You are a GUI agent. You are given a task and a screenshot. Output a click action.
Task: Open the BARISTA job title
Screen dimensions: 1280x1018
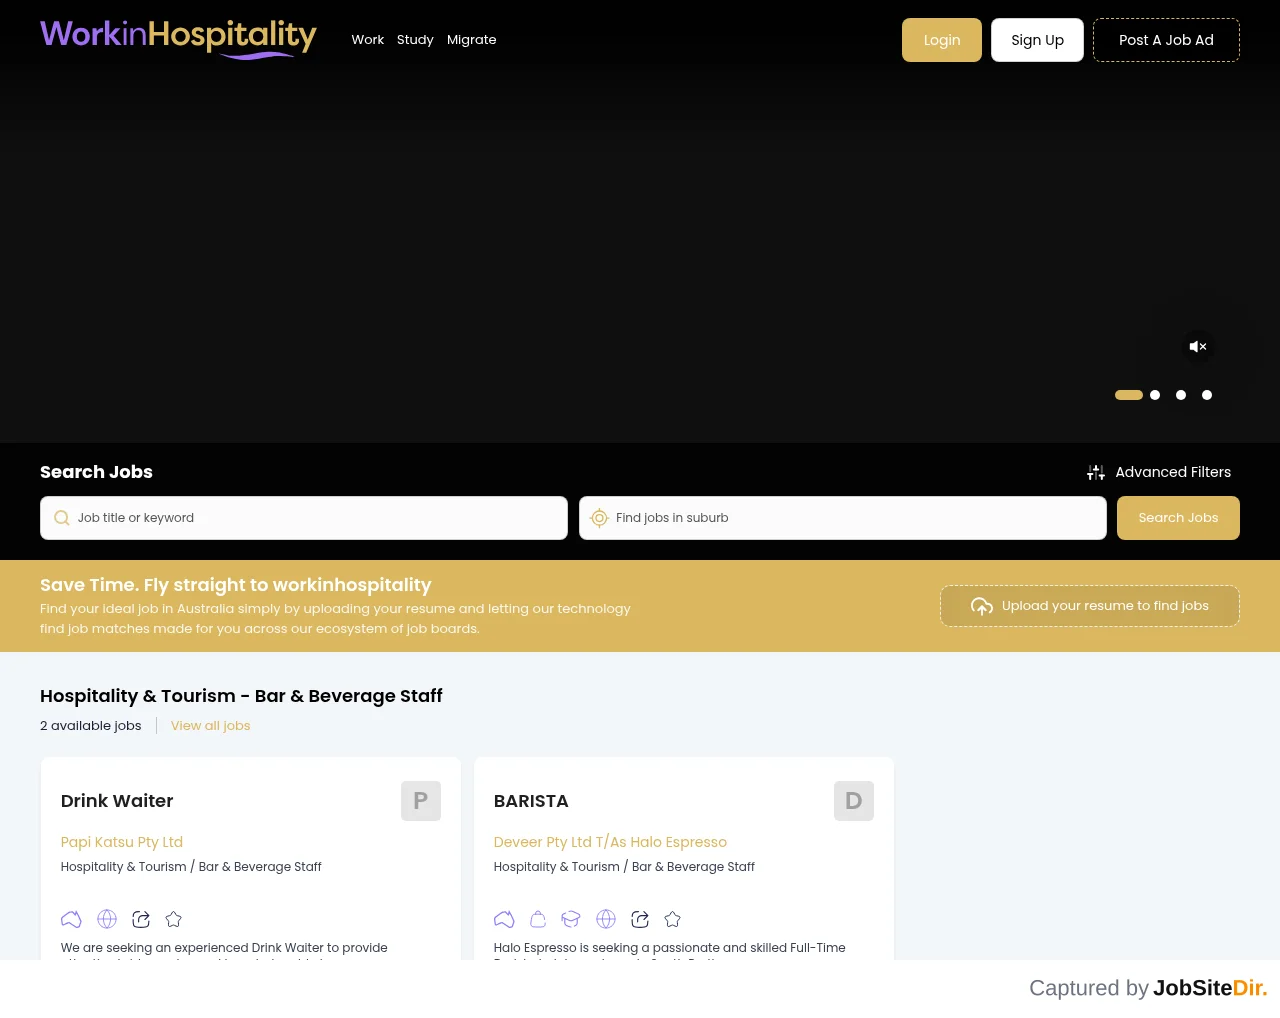(x=531, y=801)
